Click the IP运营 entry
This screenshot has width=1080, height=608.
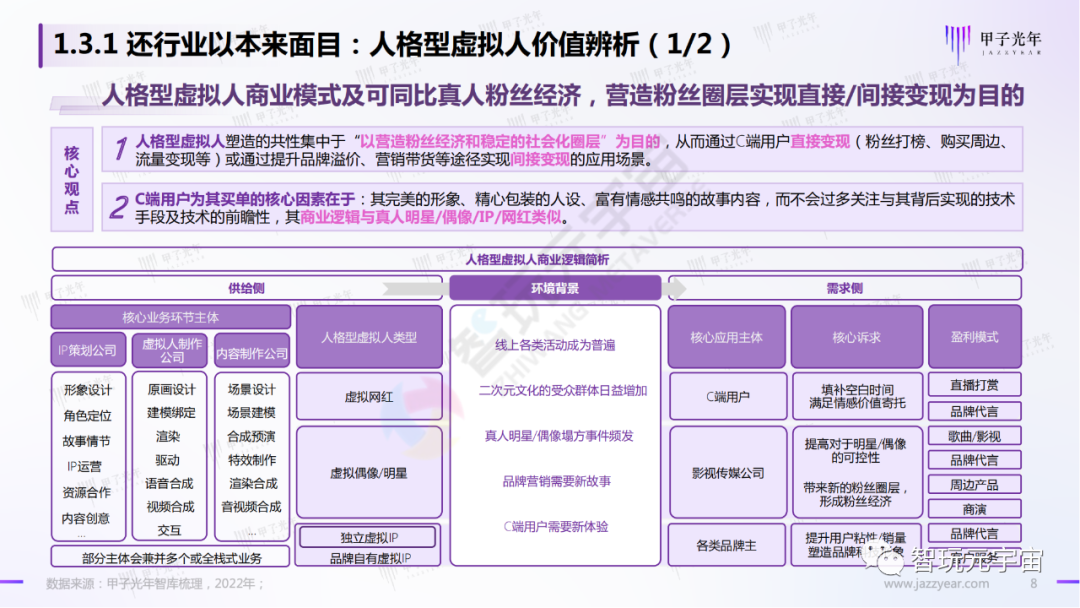point(85,466)
